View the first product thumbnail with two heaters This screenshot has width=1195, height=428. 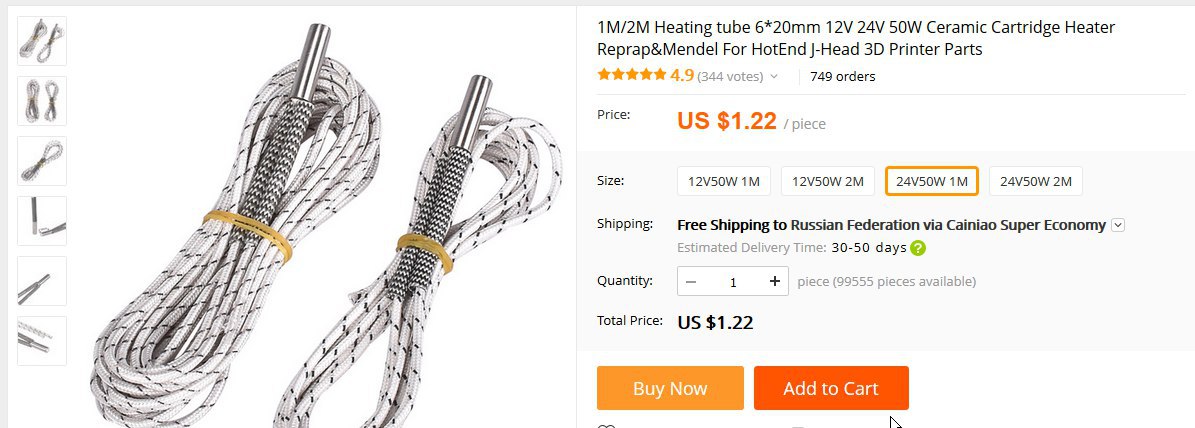[x=42, y=41]
